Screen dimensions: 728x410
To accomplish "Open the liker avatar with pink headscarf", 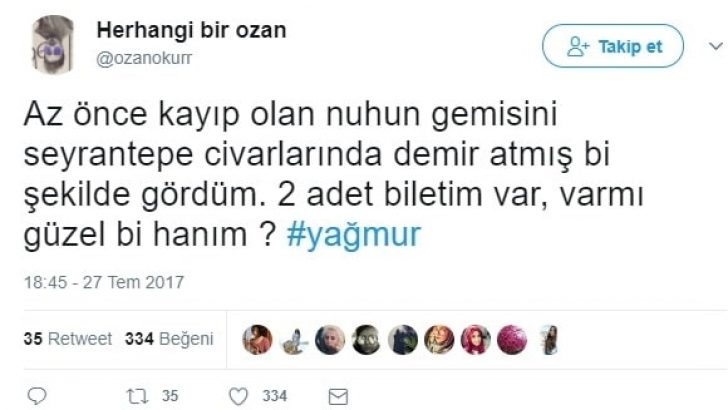I will point(475,340).
